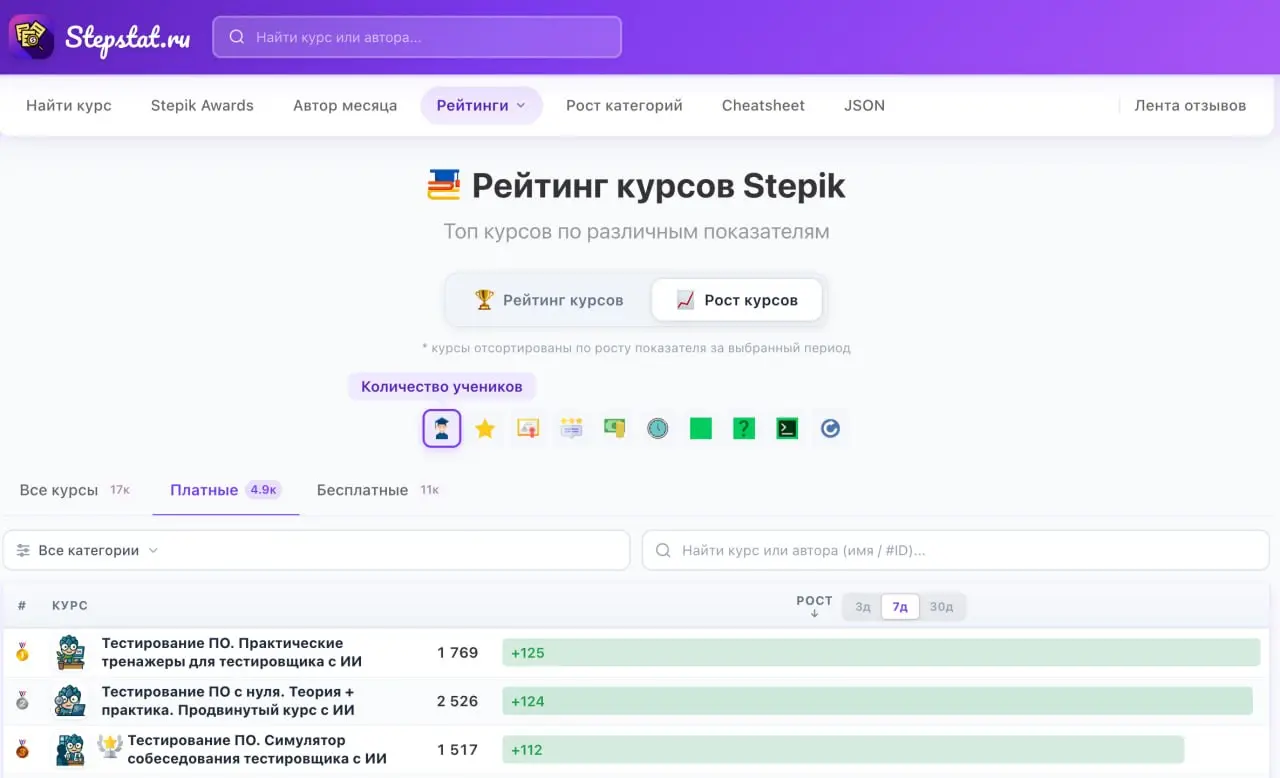Image resolution: width=1280 pixels, height=778 pixels.
Task: Click the filter sliders icon by Все категории
Action: click(23, 550)
